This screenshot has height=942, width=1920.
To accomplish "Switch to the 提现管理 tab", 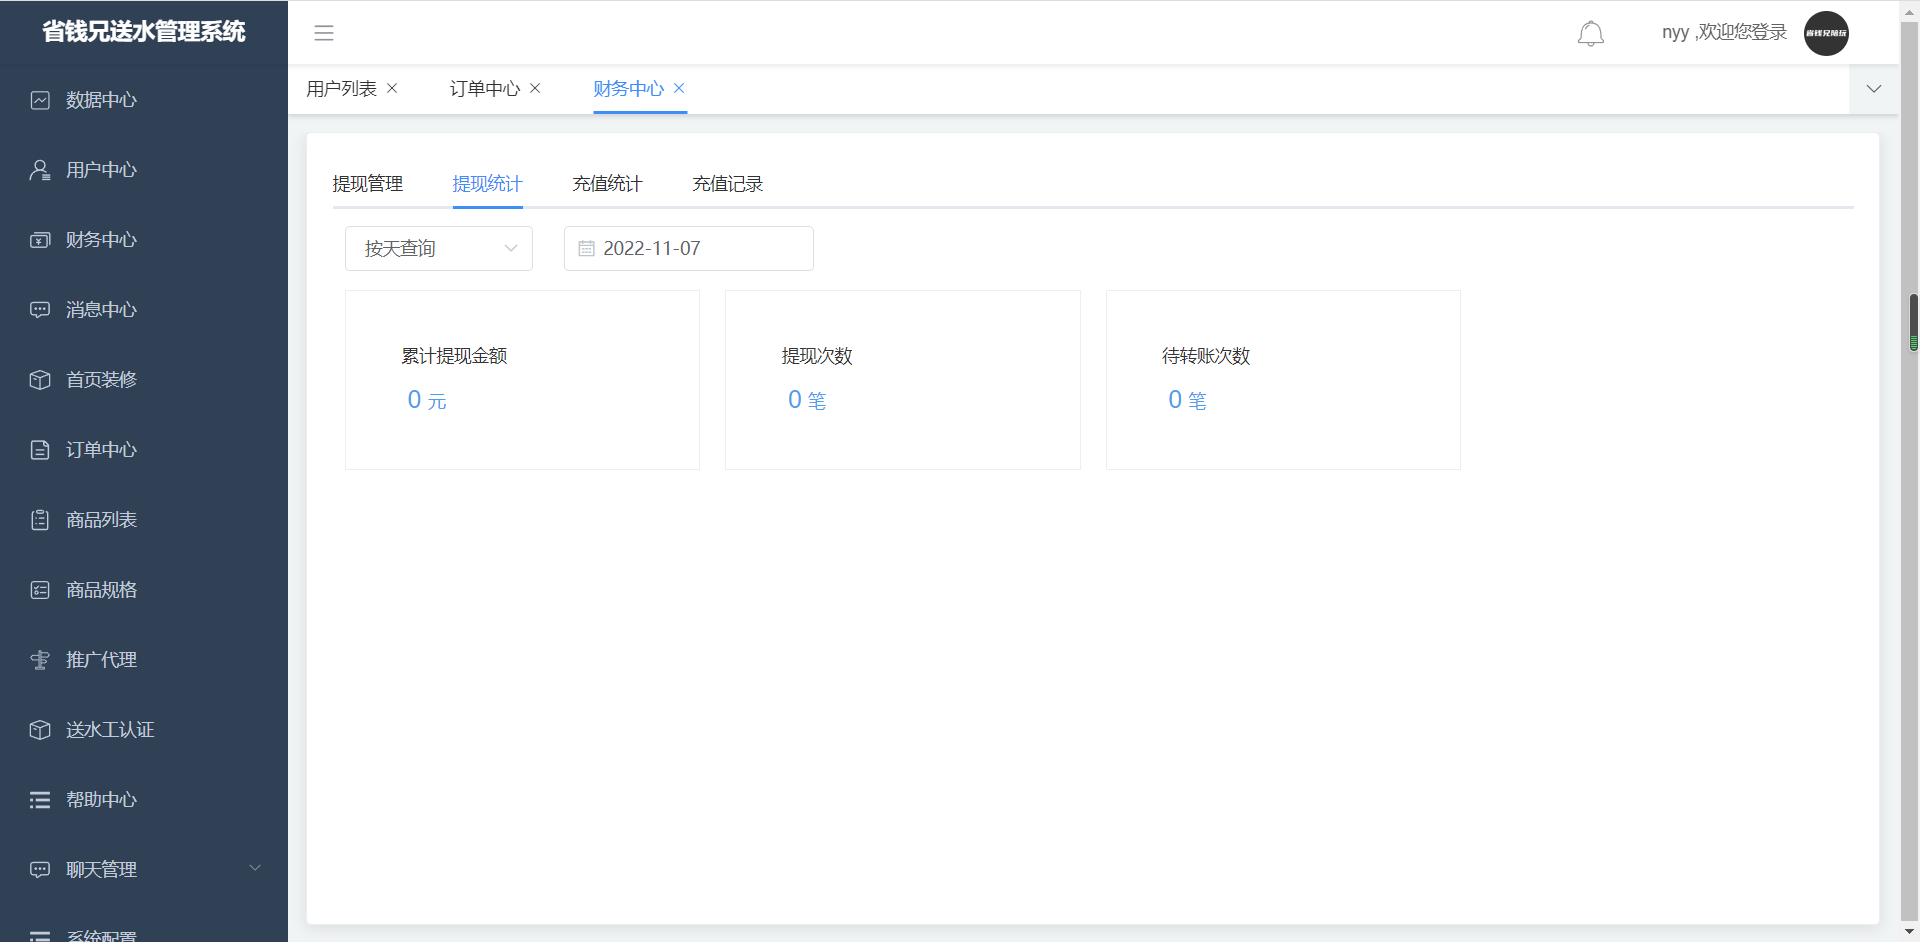I will [367, 184].
